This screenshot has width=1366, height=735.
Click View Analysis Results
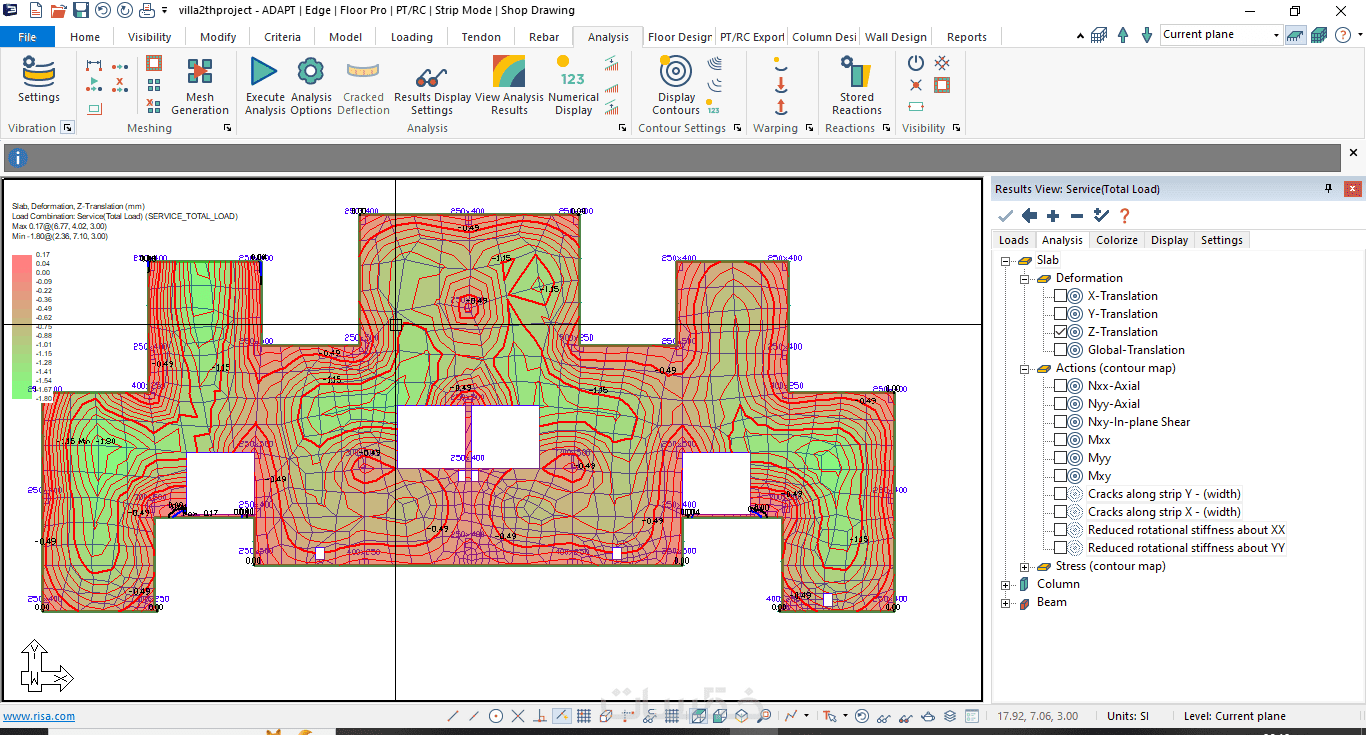click(509, 85)
